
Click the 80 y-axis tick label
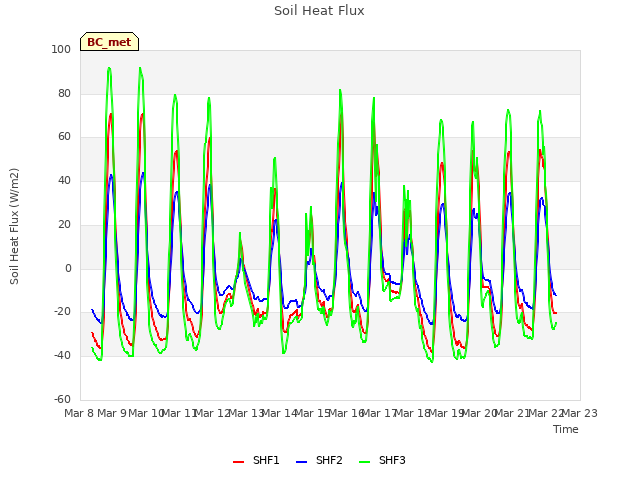(x=64, y=93)
